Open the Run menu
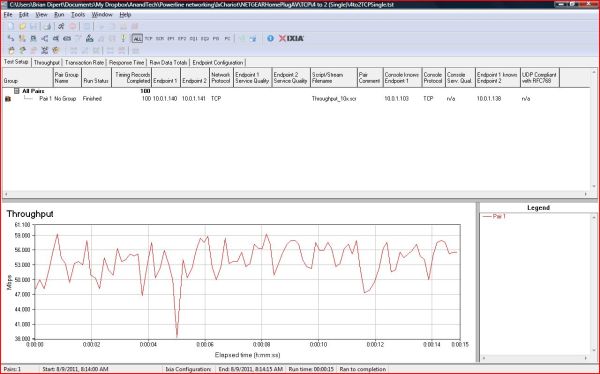The image size is (600, 374). (59, 15)
